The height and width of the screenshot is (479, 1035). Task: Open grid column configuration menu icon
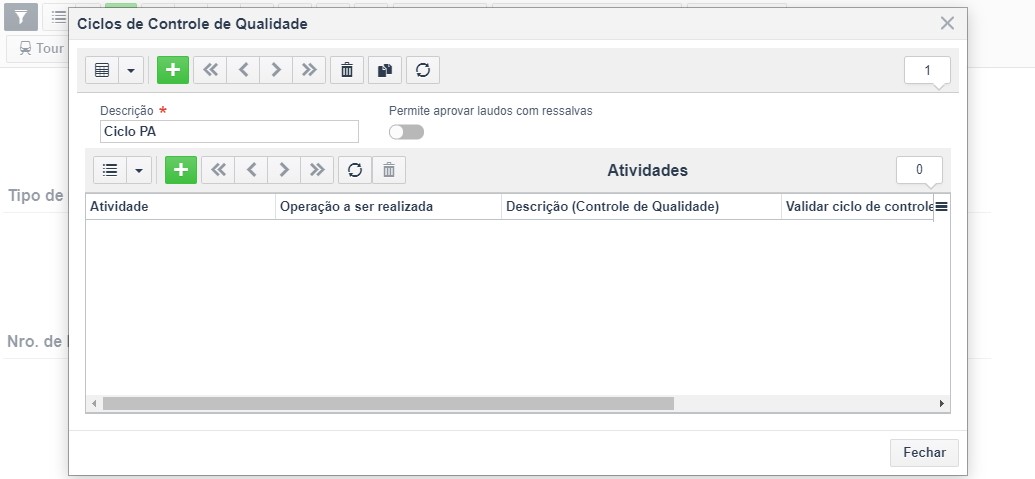pyautogui.click(x=942, y=207)
